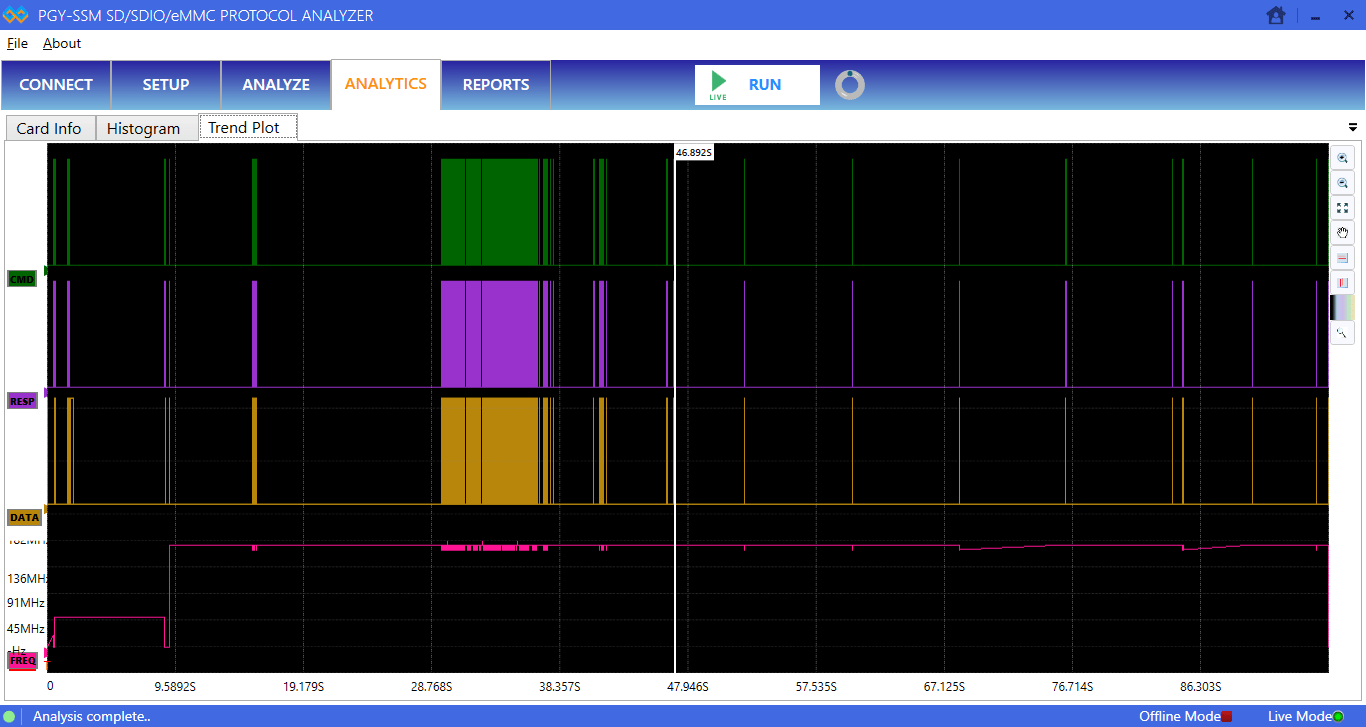Viewport: 1366px width, 727px height.
Task: Toggle the Live Mode indicator
Action: pyautogui.click(x=1303, y=716)
